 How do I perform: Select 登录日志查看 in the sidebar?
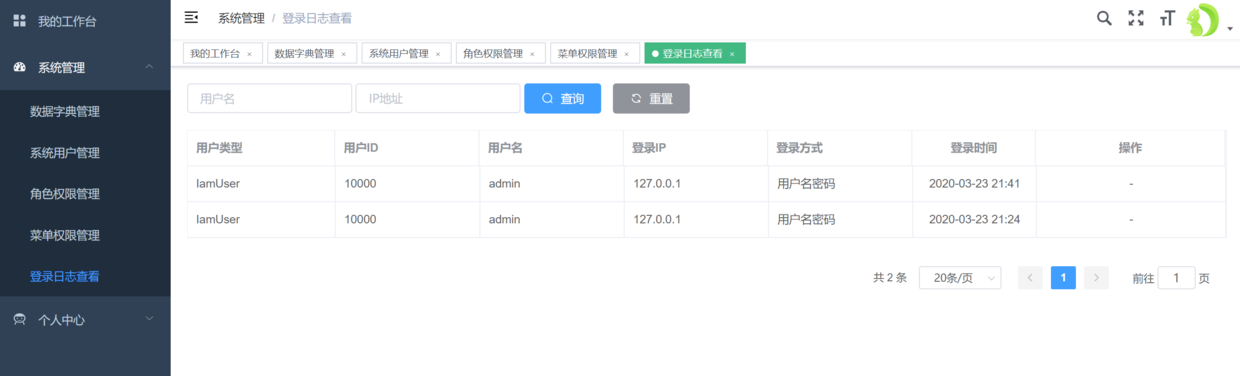click(x=65, y=277)
